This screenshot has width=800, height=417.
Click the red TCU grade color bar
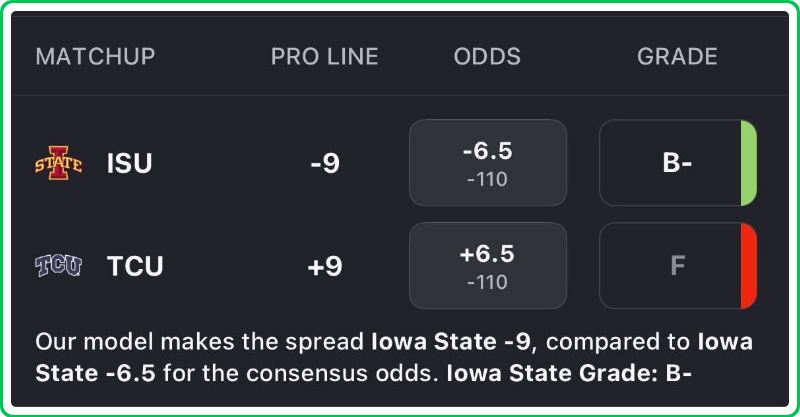[748, 266]
